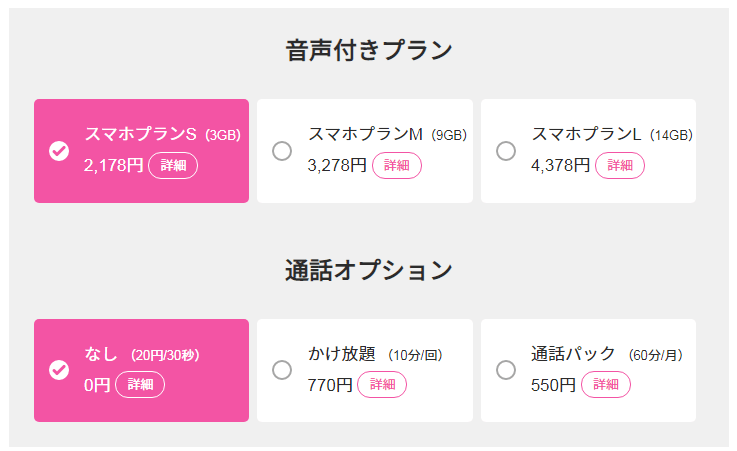Click the 550円 price text
This screenshot has width=737, height=451.
[553, 385]
